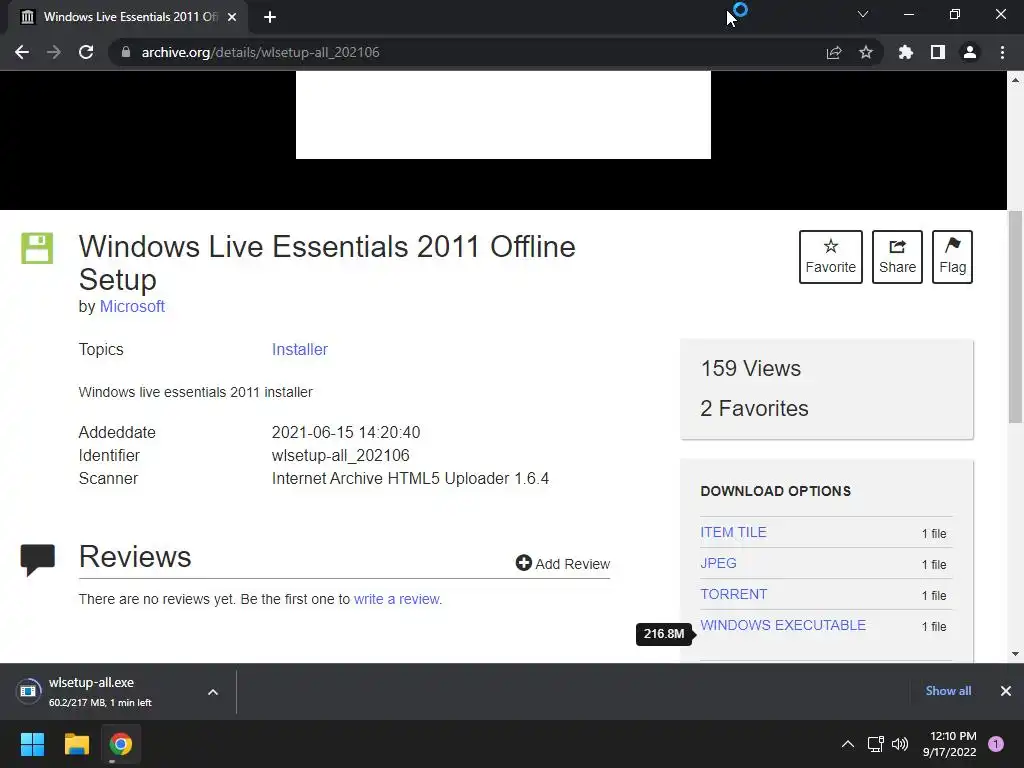Click the network tray icon
1024x768 pixels.
(x=875, y=744)
